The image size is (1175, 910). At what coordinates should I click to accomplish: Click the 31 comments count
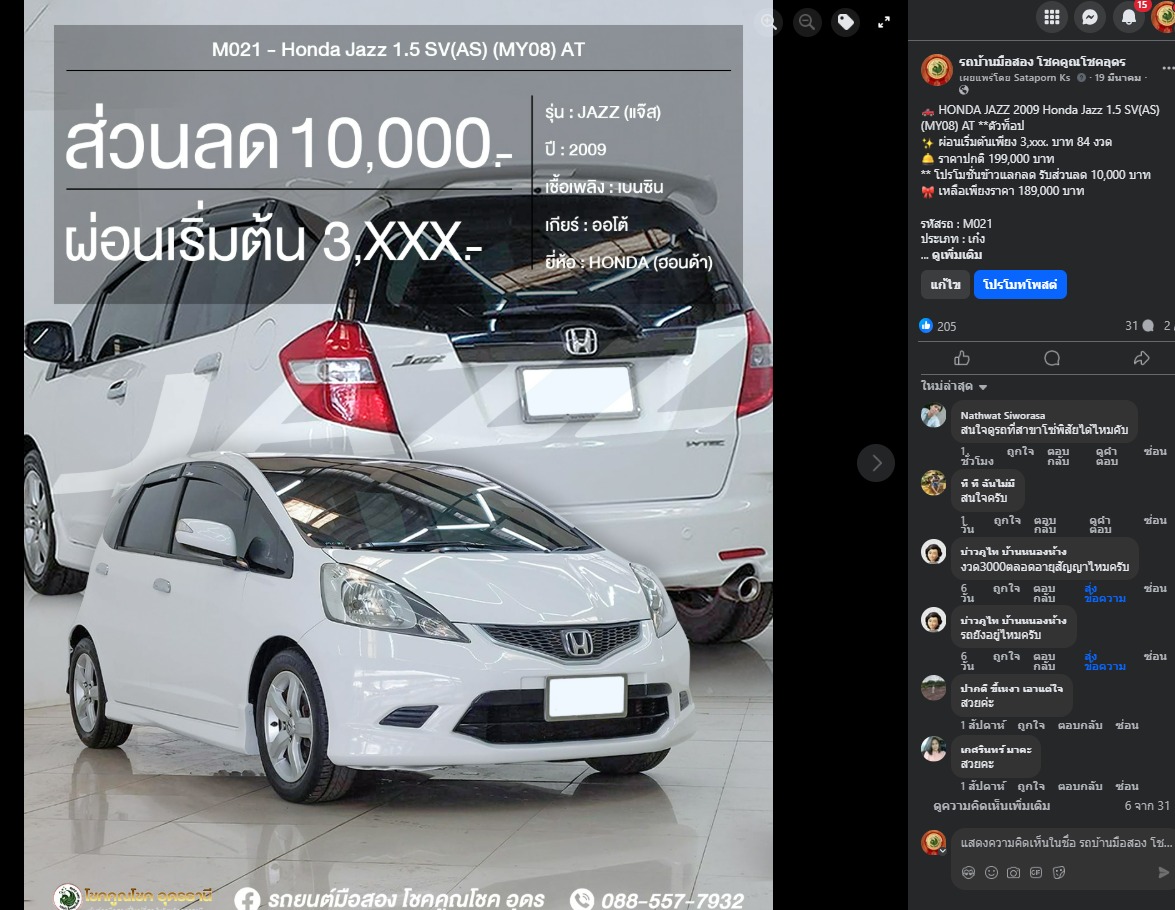click(x=1139, y=325)
